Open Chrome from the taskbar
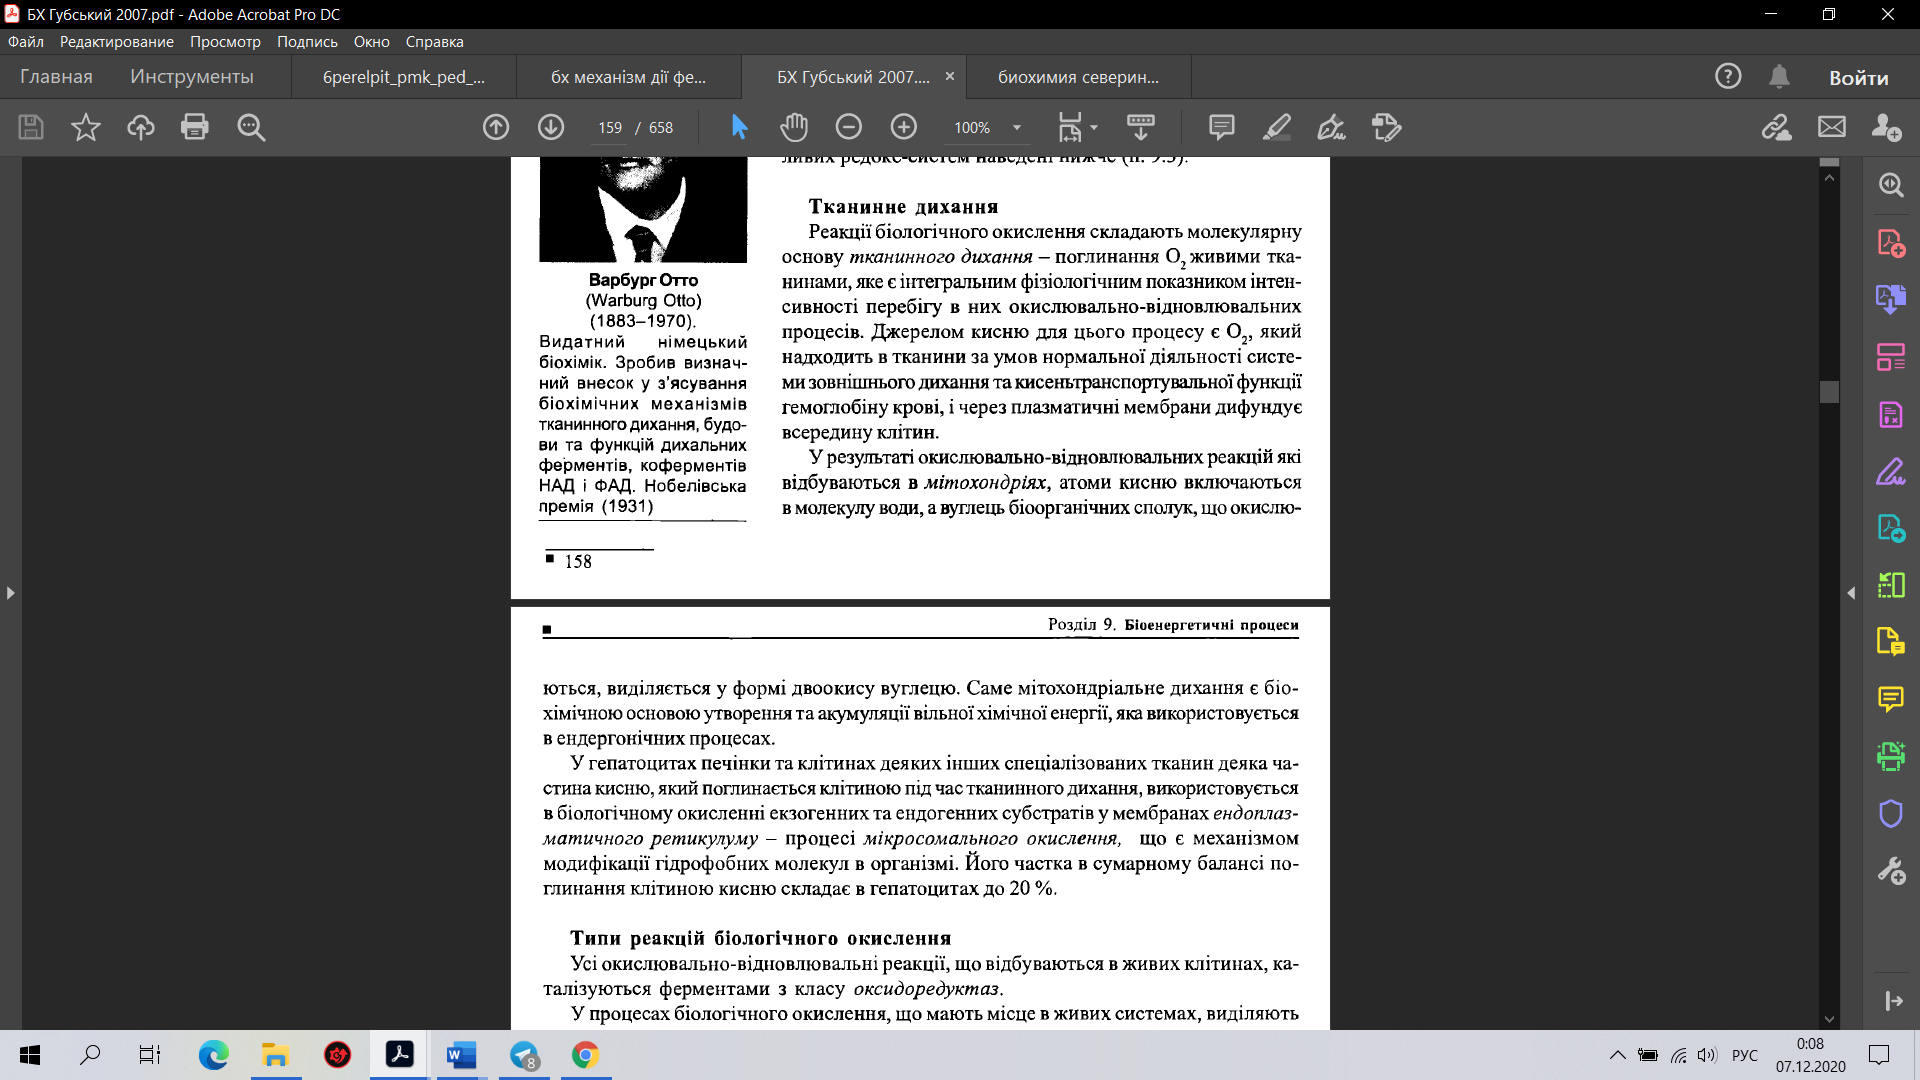The width and height of the screenshot is (1920, 1080). [585, 1055]
